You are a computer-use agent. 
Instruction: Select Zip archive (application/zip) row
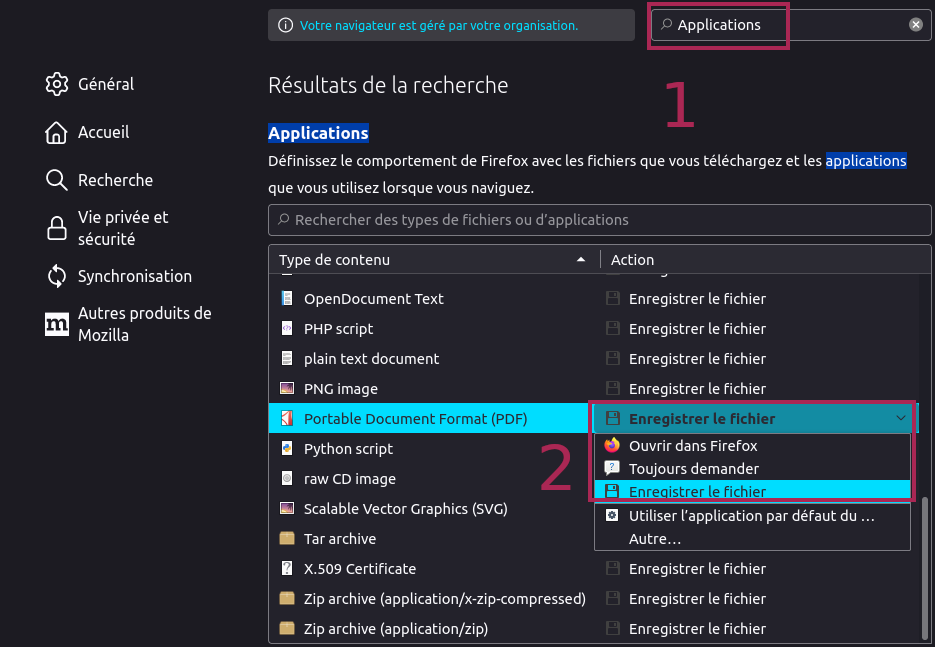click(x=594, y=629)
